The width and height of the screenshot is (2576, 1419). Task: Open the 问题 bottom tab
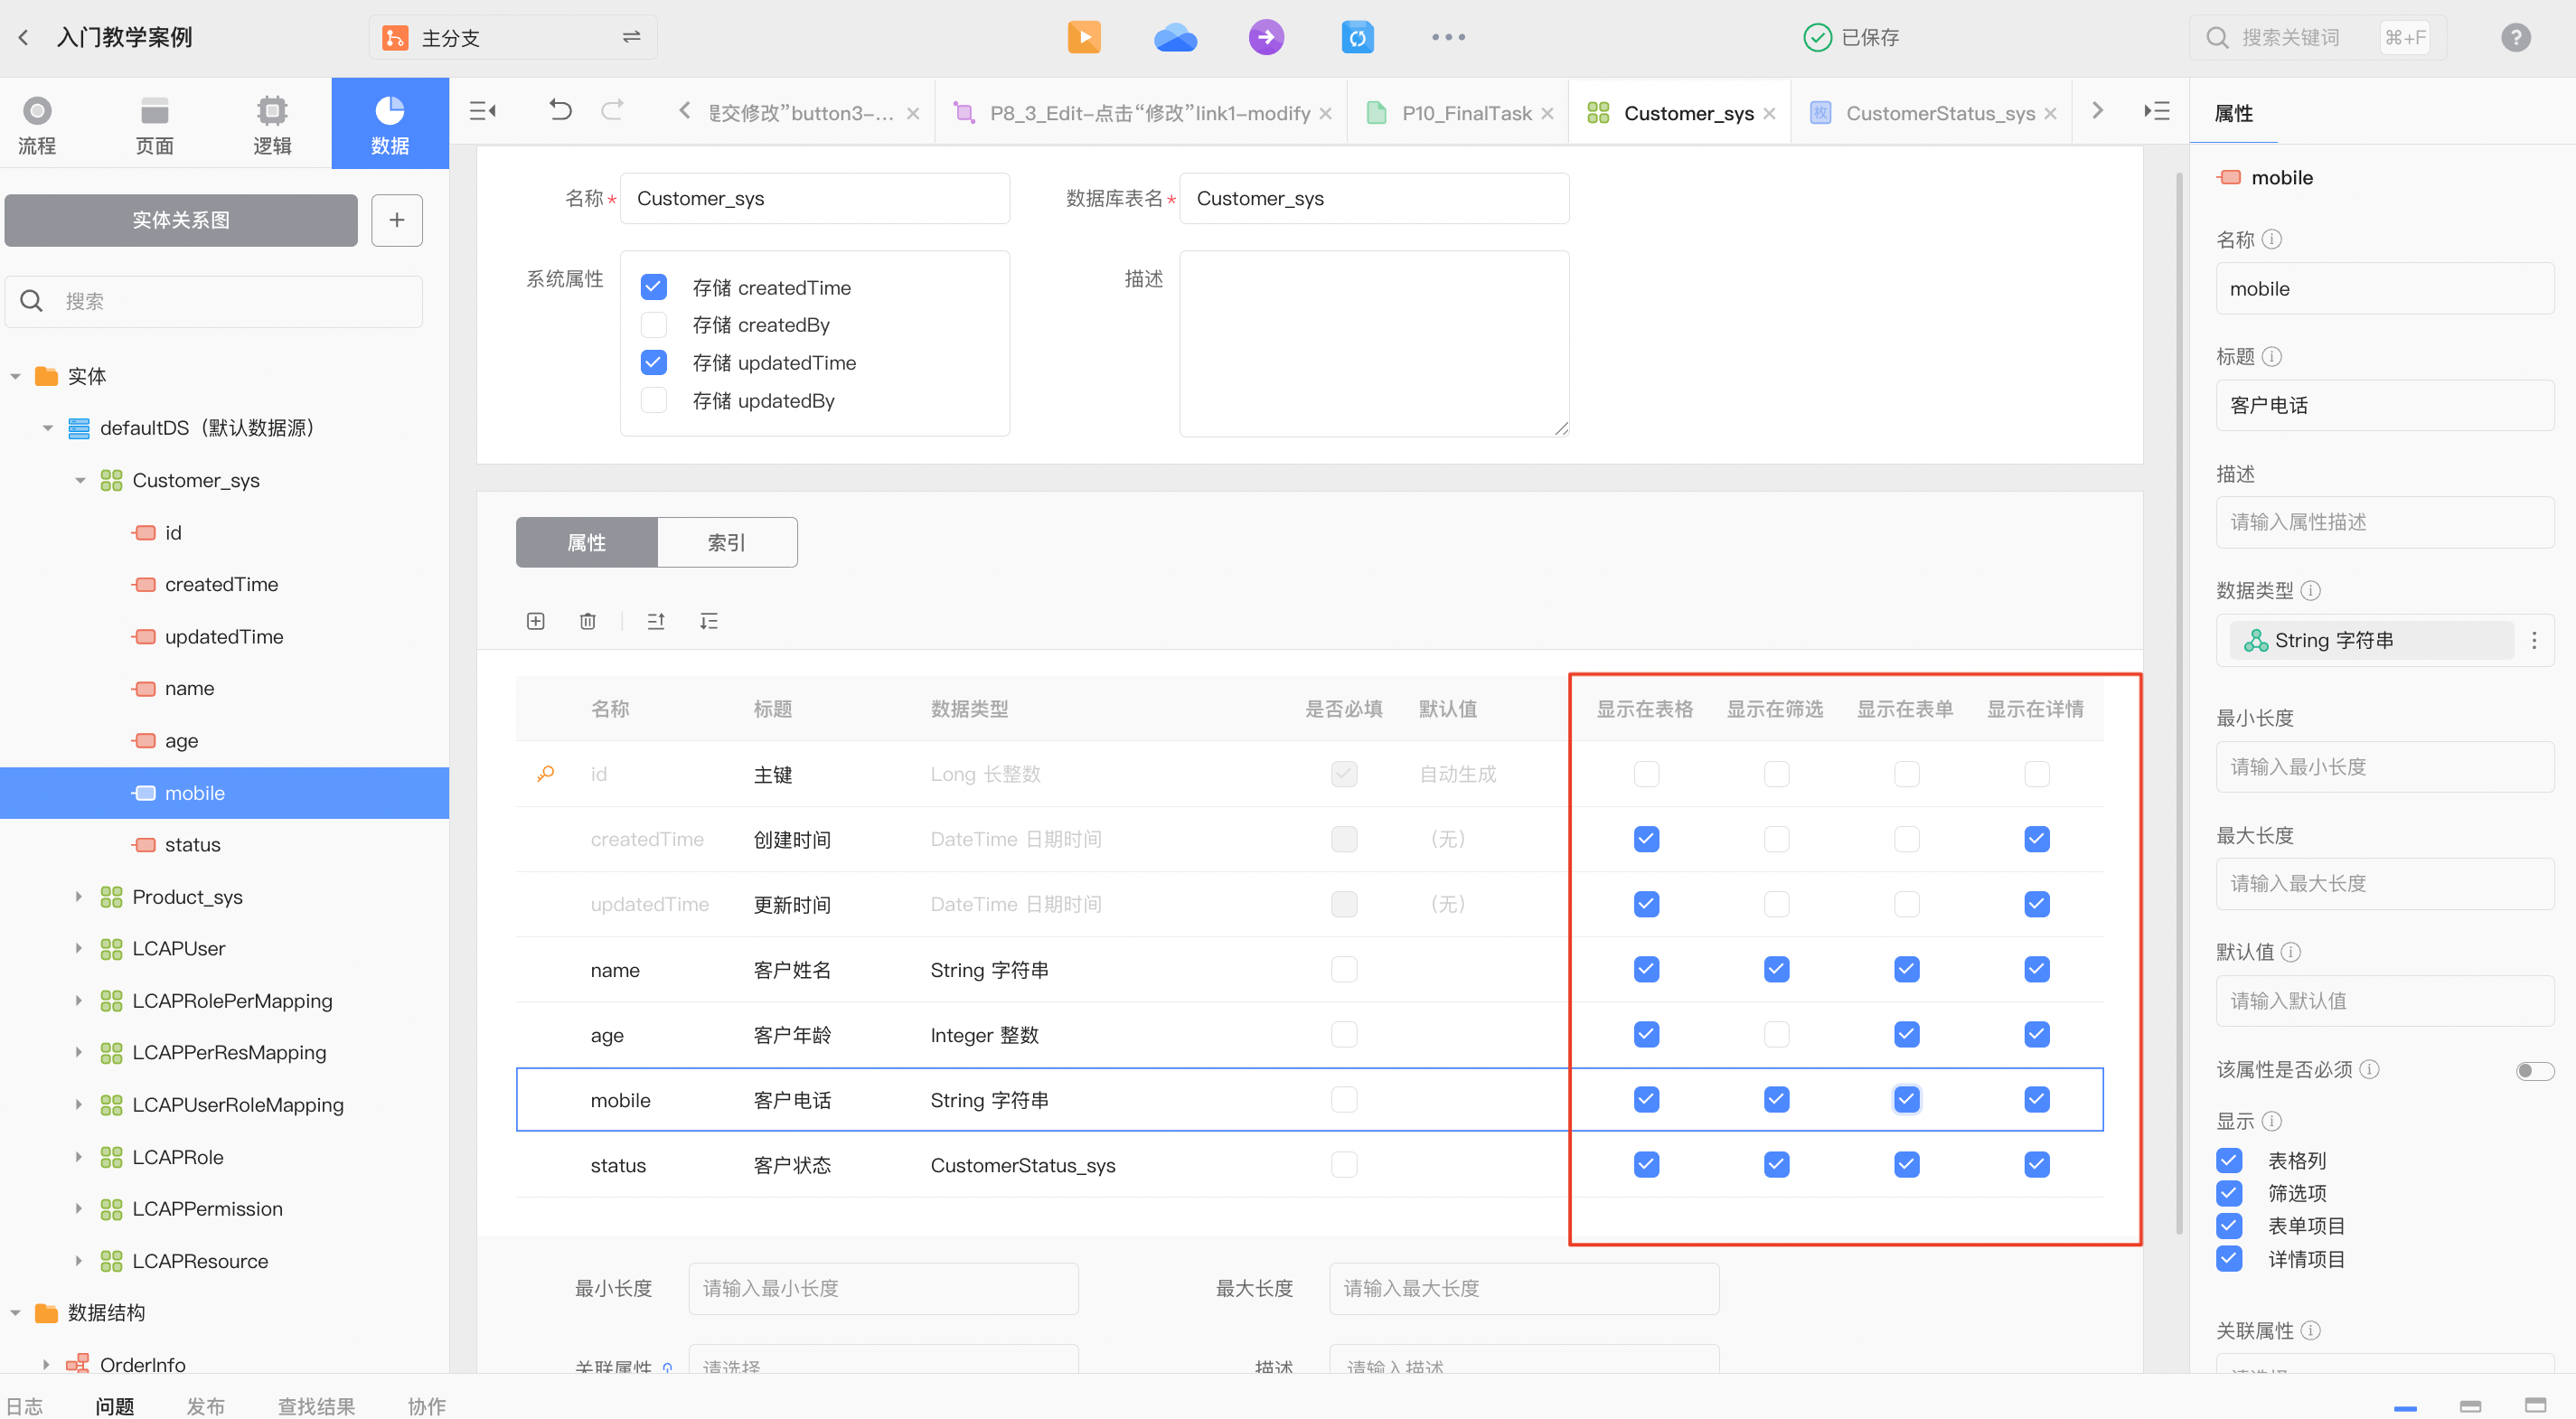(114, 1405)
